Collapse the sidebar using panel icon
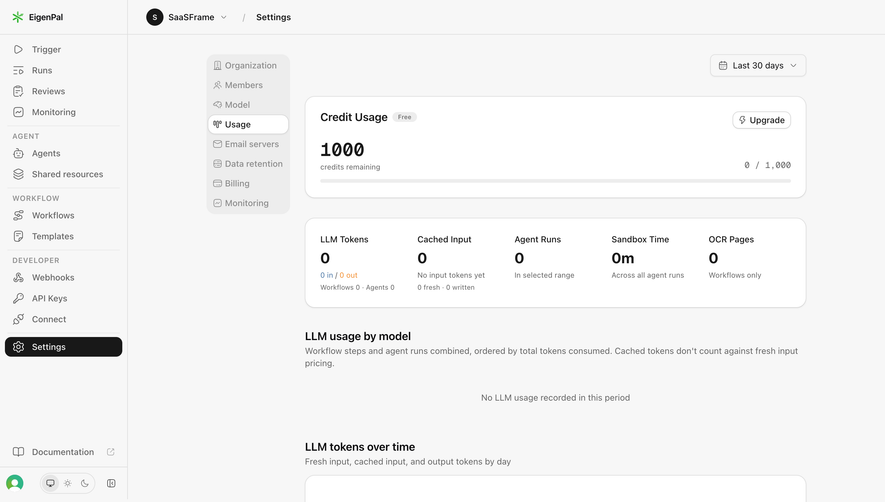 tap(111, 483)
